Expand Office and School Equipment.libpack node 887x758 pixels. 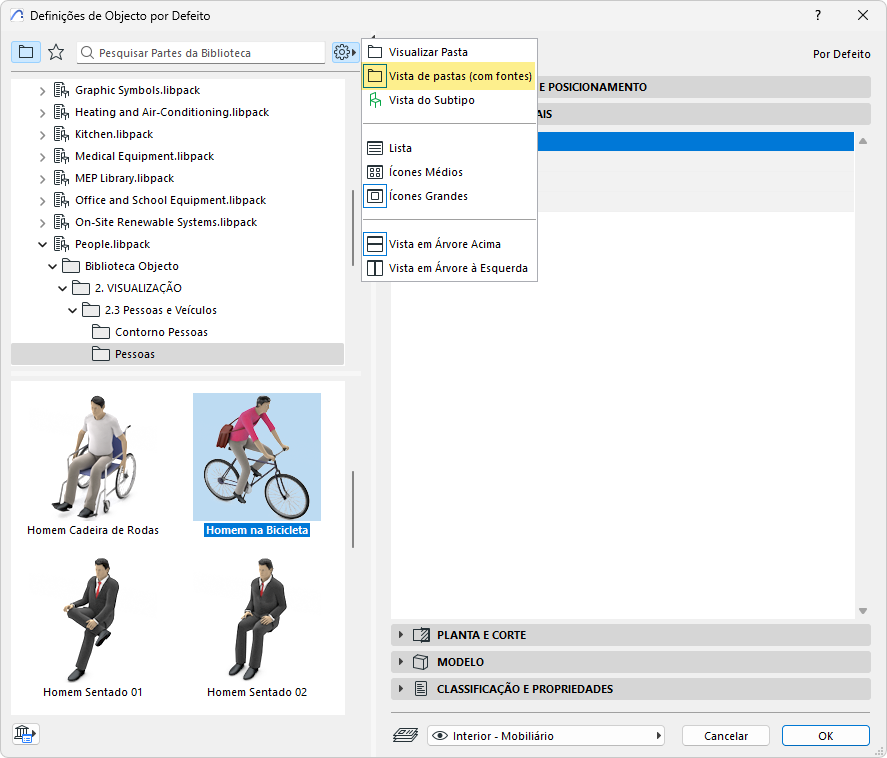click(x=42, y=200)
